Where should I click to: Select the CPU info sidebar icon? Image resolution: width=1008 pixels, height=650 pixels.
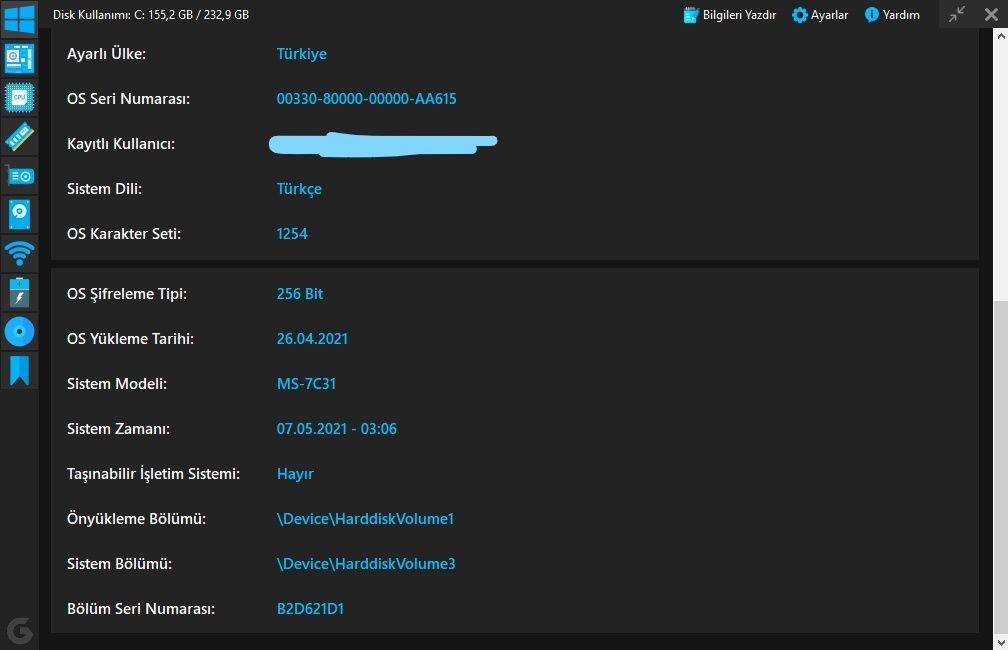point(19,98)
